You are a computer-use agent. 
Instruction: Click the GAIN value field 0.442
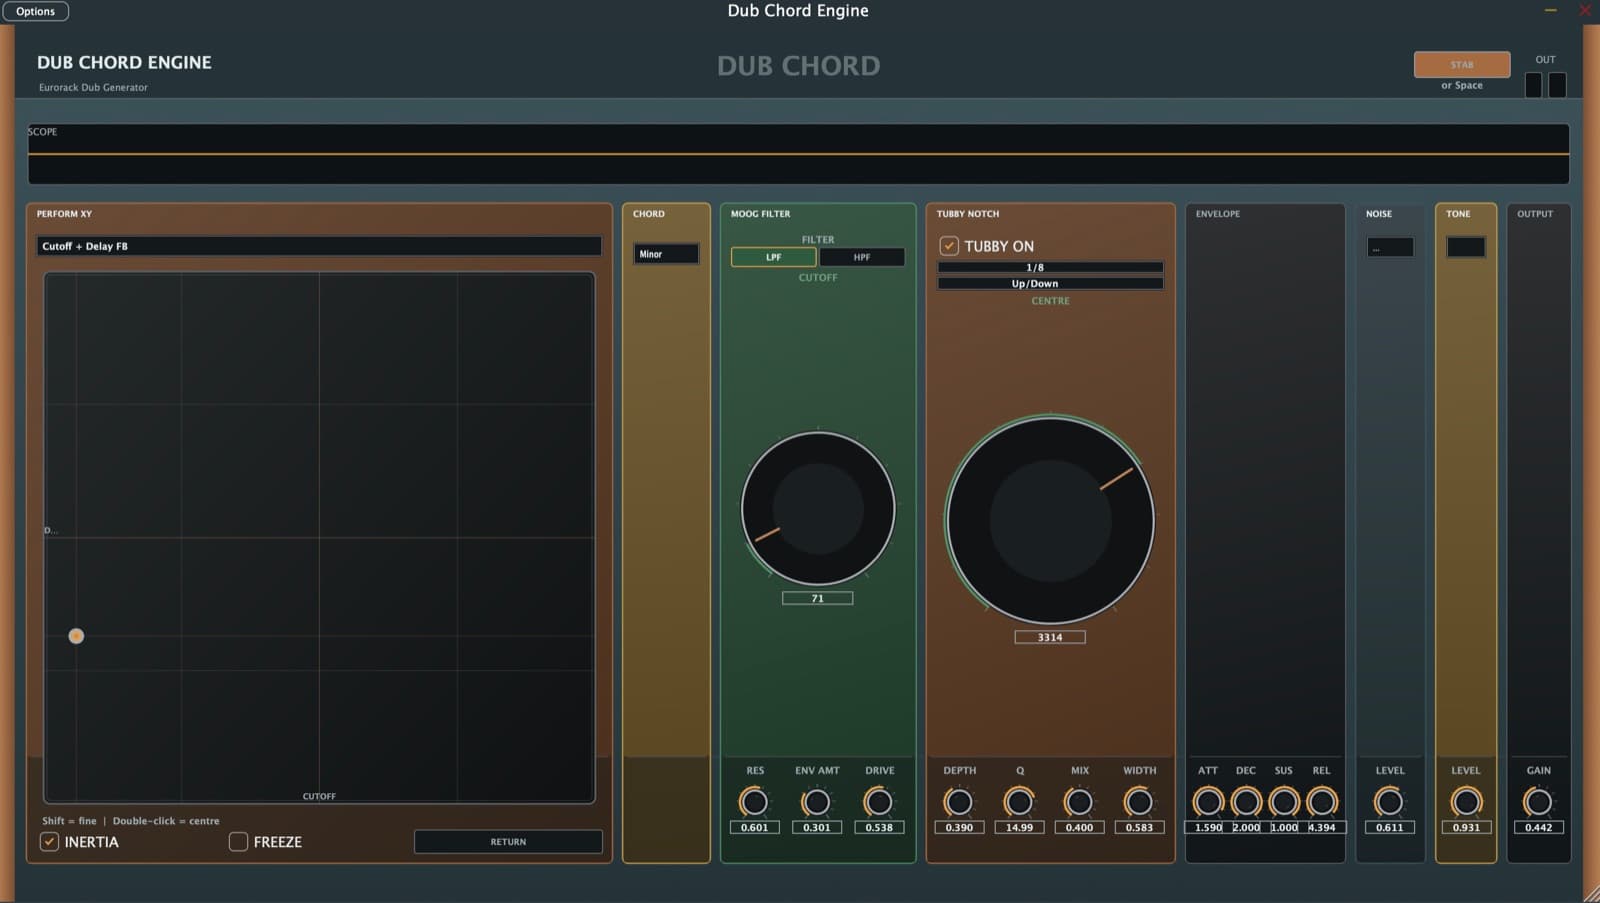[x=1538, y=828]
